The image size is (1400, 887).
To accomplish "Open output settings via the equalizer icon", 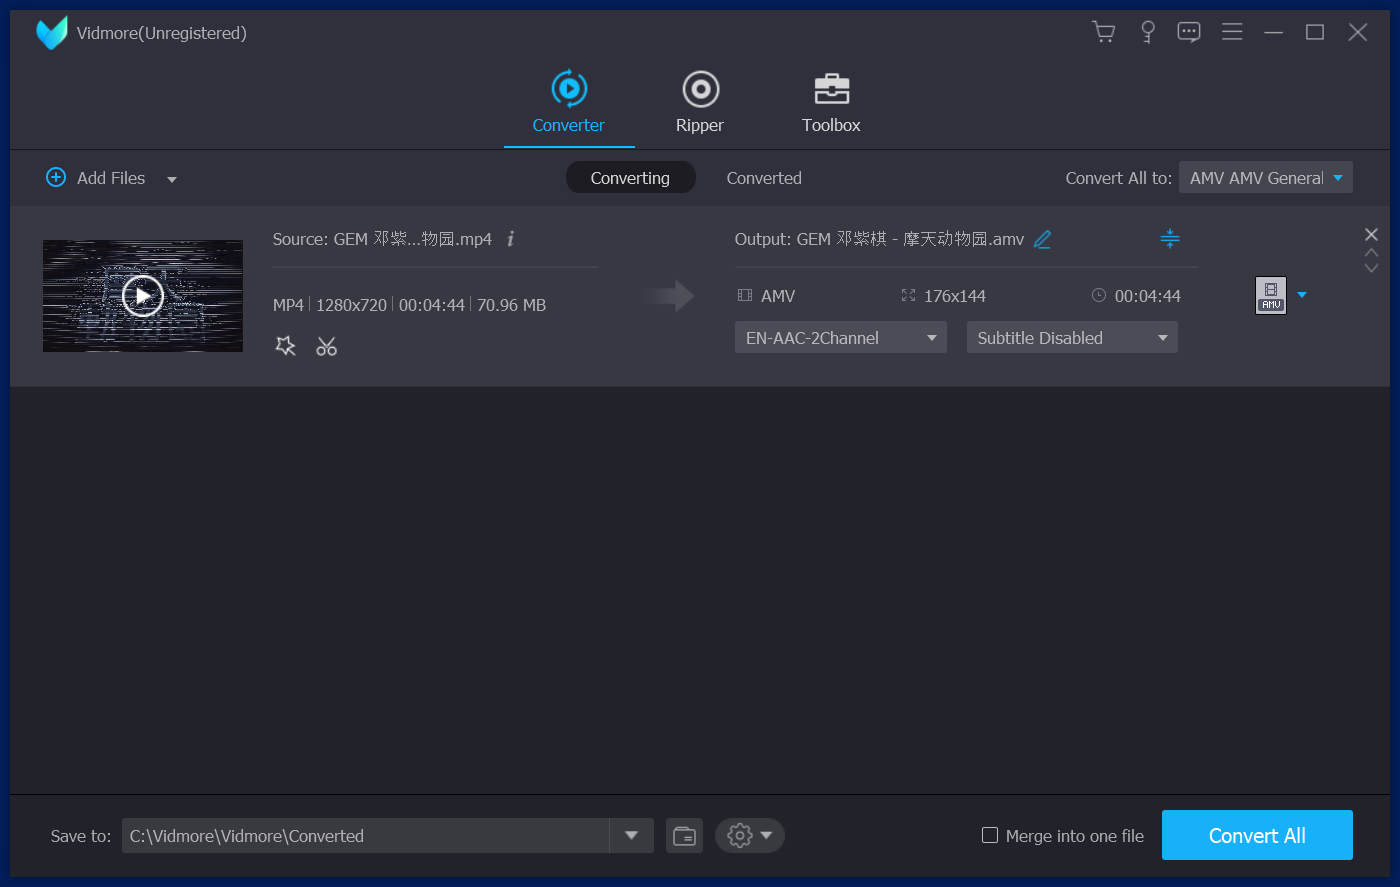I will [1169, 239].
